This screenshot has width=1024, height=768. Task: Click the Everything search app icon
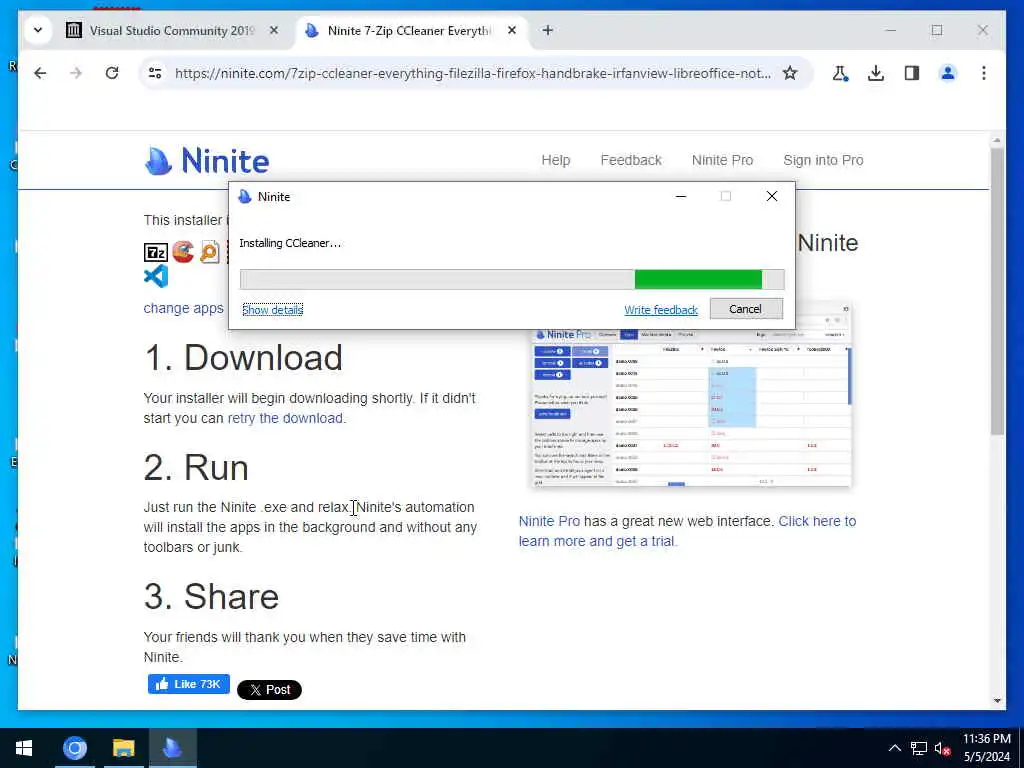point(210,252)
